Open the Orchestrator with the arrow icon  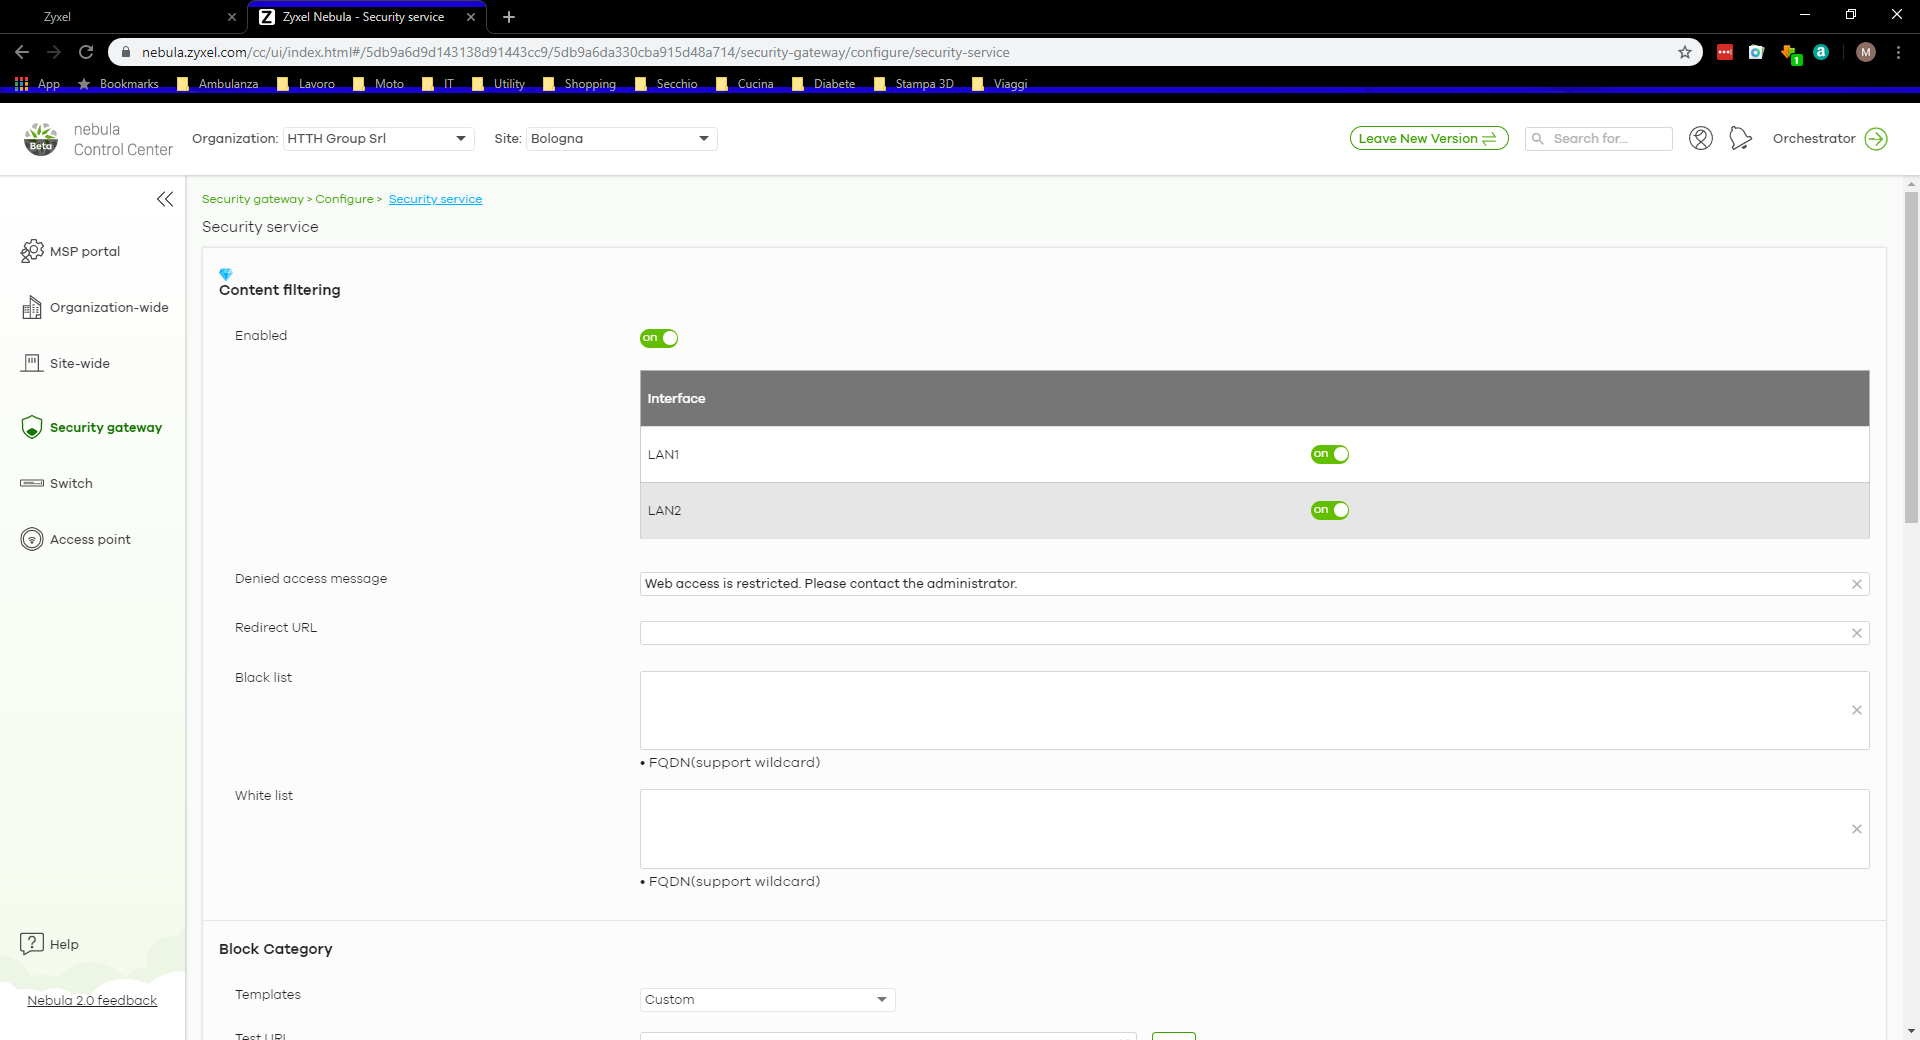[1877, 139]
